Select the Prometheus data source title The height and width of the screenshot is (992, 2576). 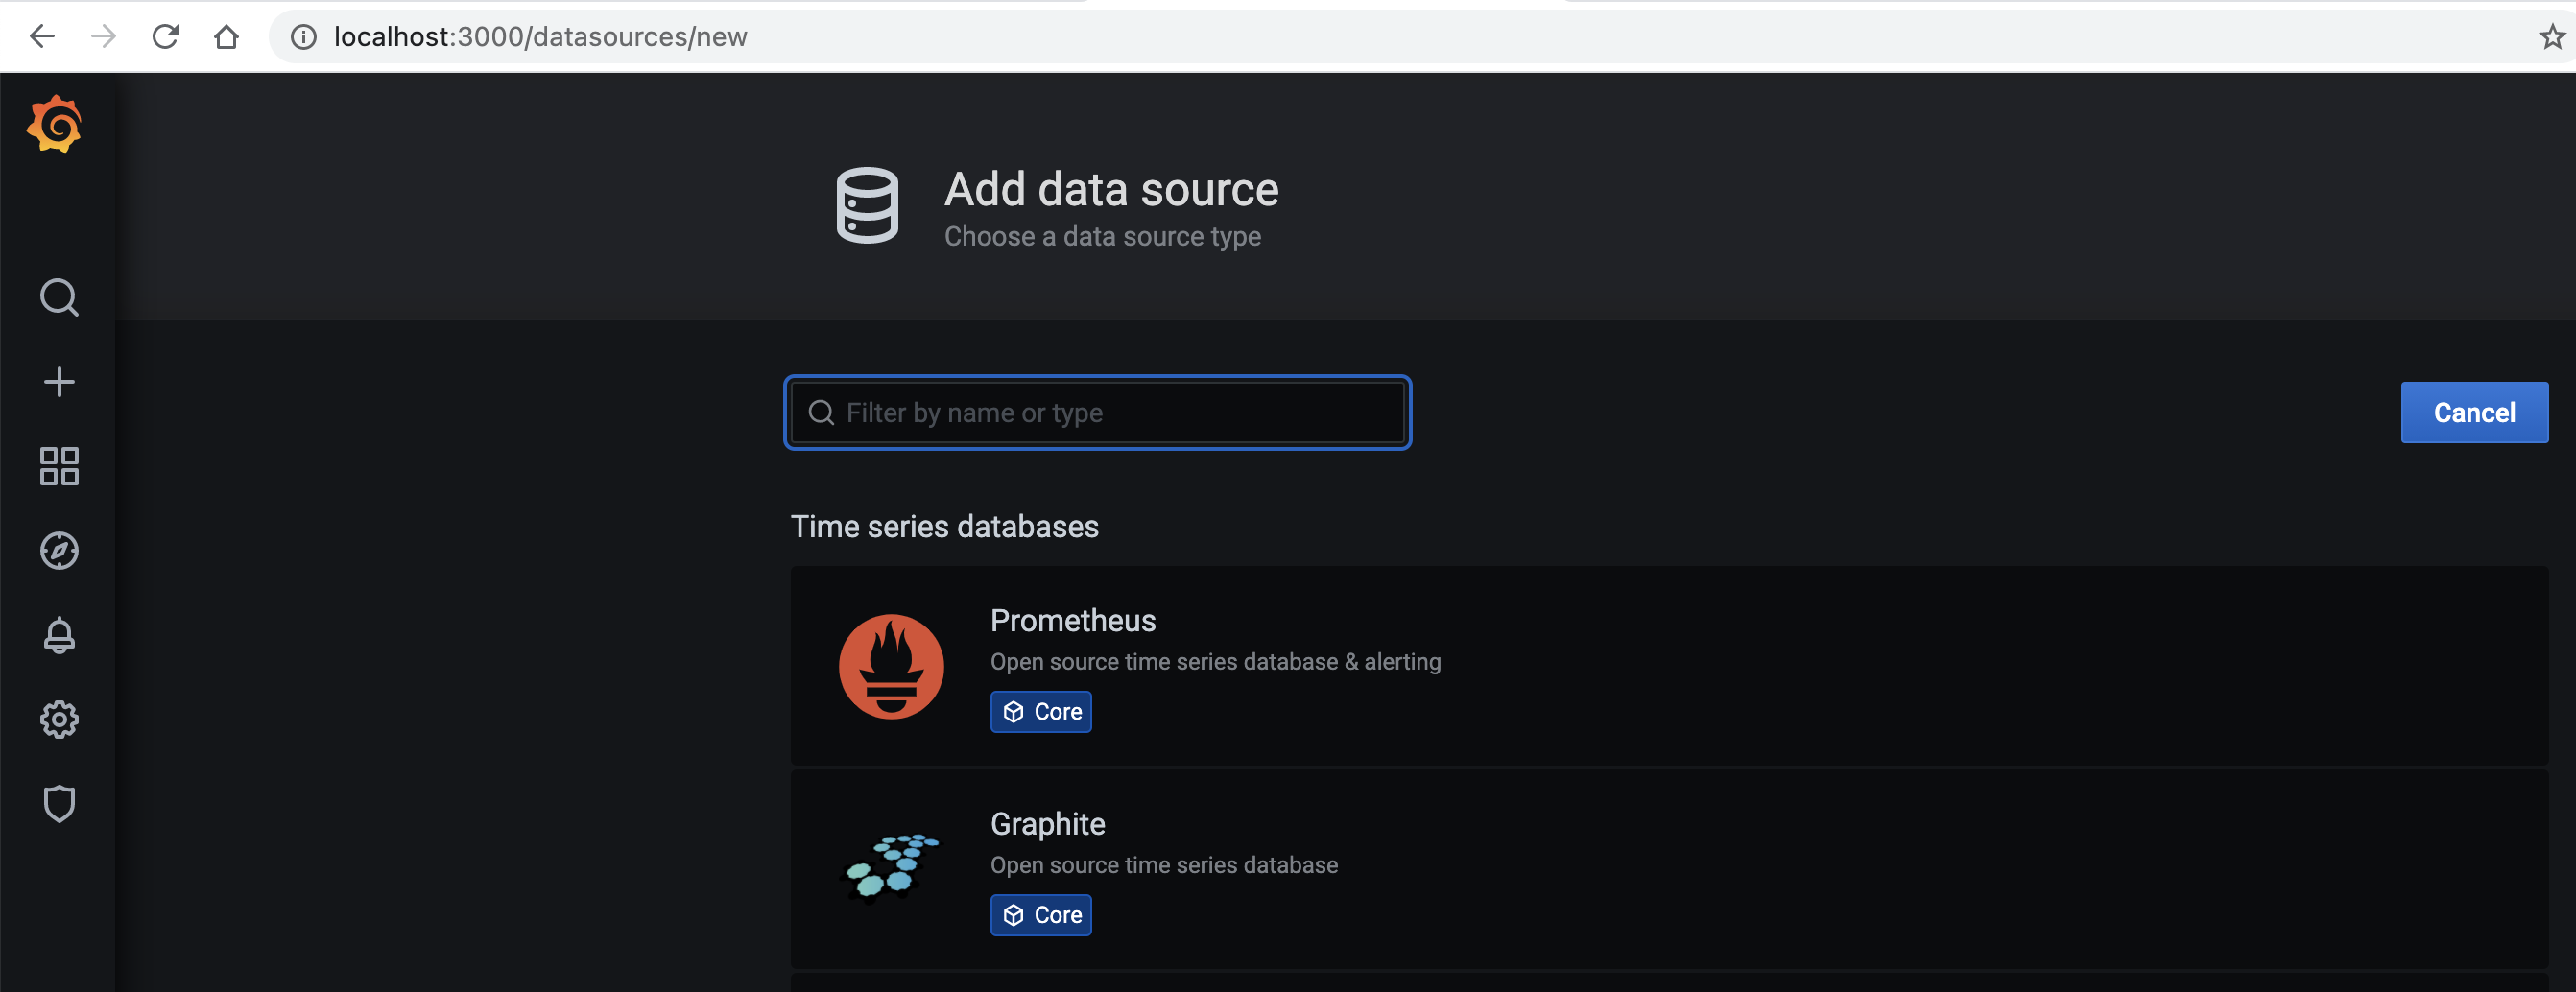coord(1073,621)
